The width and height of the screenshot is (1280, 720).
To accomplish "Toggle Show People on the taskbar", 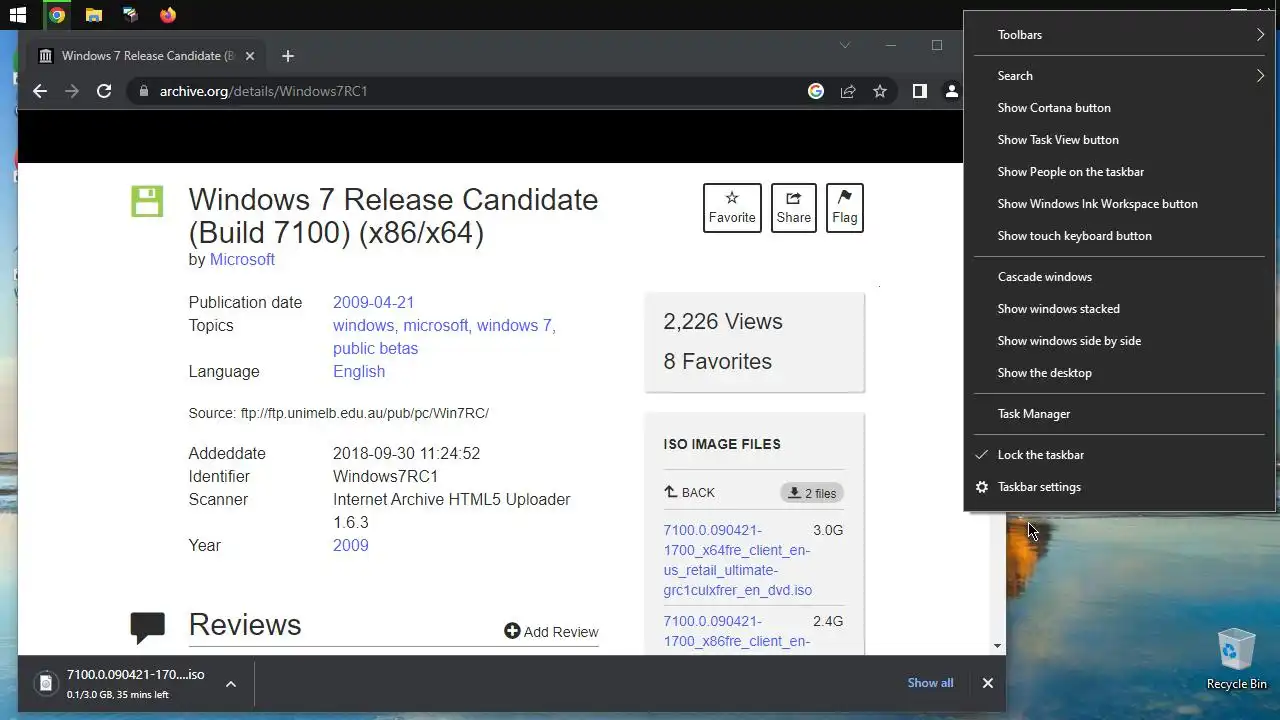I will (1119, 172).
